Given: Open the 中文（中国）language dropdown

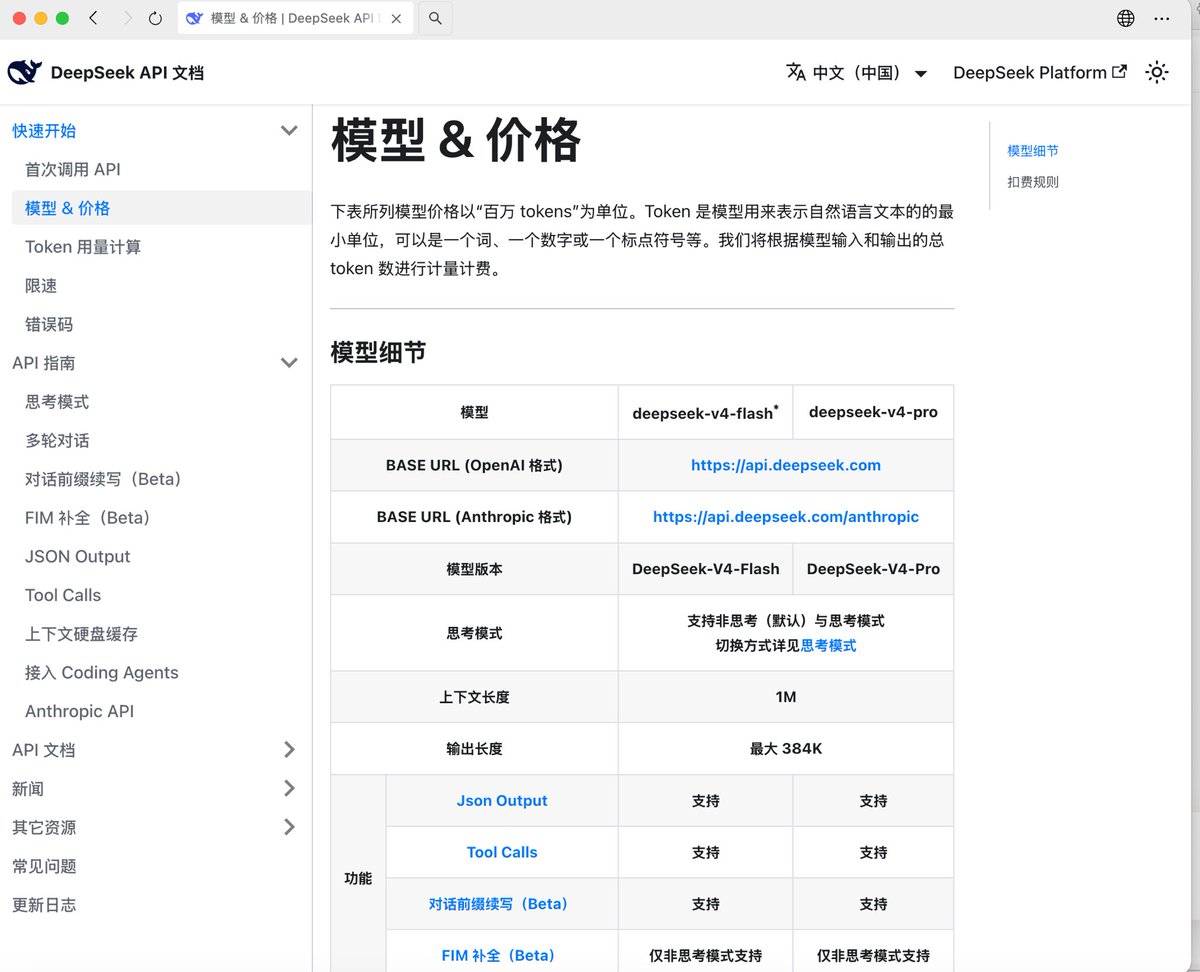Looking at the screenshot, I should tap(858, 72).
